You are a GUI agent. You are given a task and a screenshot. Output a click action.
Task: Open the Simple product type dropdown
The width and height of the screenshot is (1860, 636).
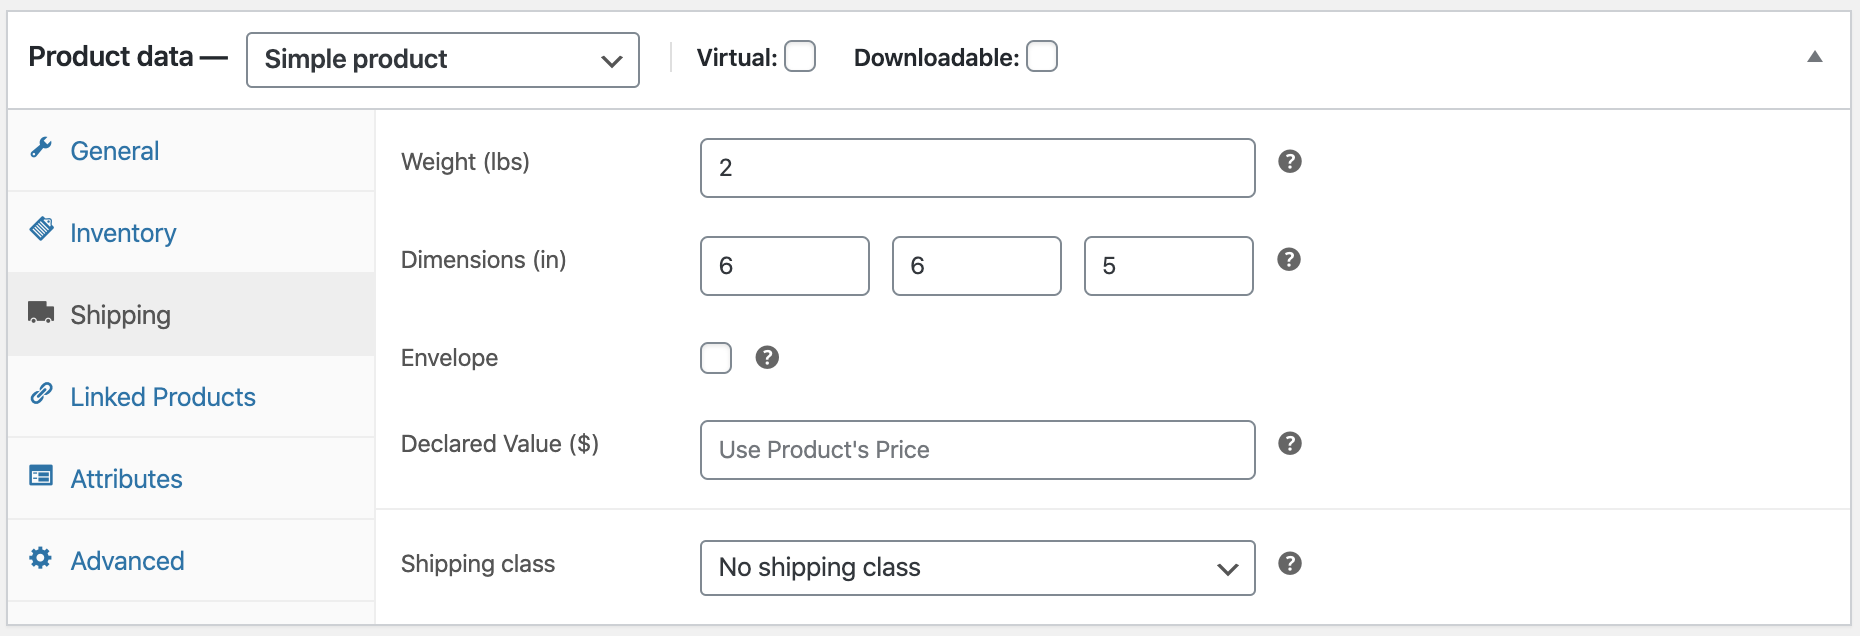tap(443, 60)
